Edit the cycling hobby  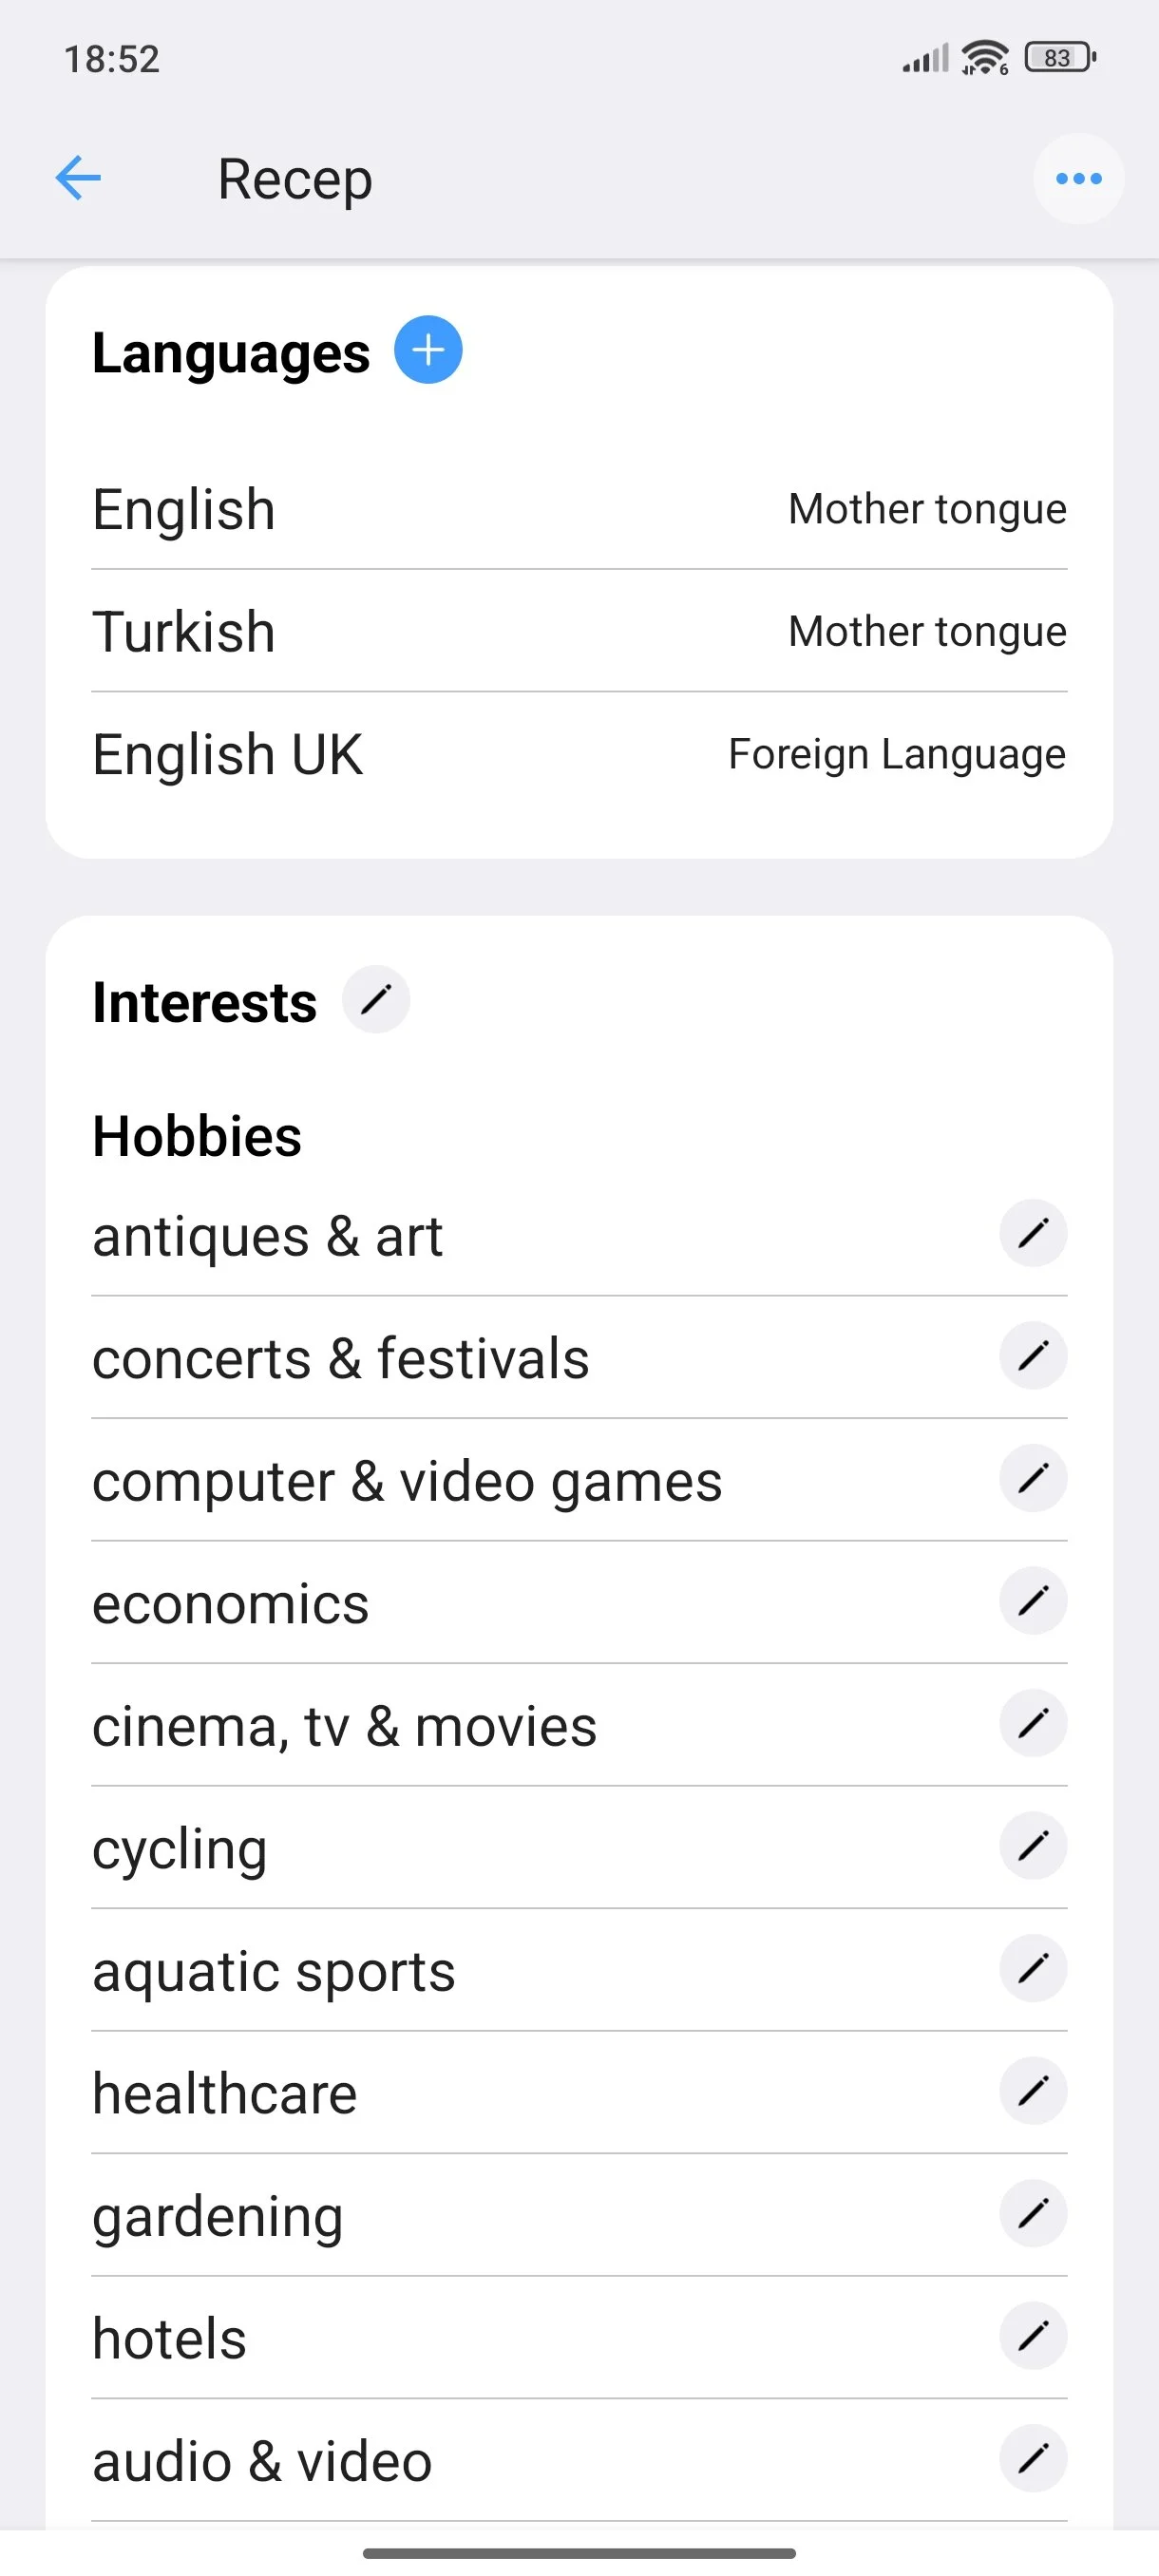pos(1033,1845)
